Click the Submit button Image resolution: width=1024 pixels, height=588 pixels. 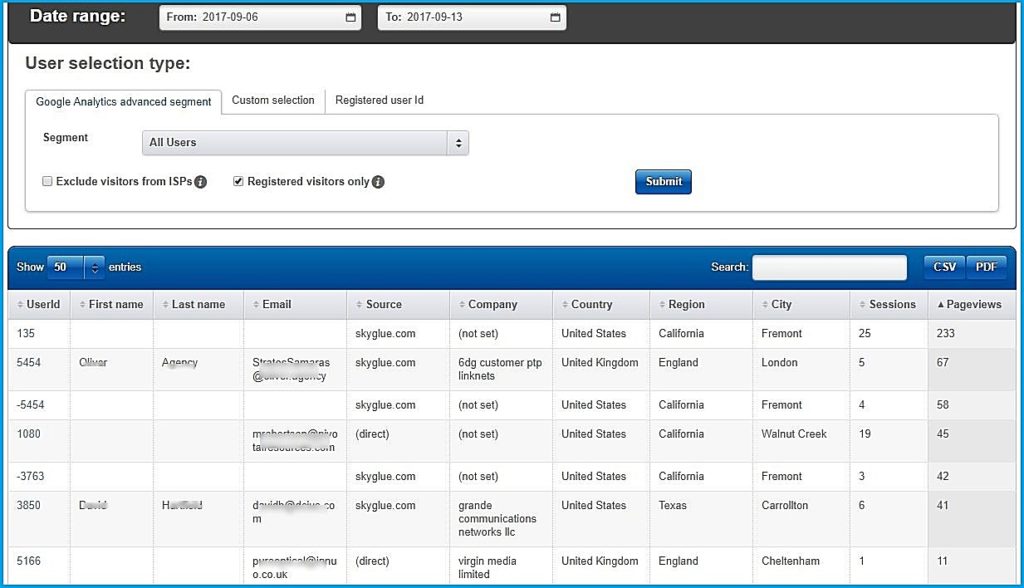[x=663, y=181]
